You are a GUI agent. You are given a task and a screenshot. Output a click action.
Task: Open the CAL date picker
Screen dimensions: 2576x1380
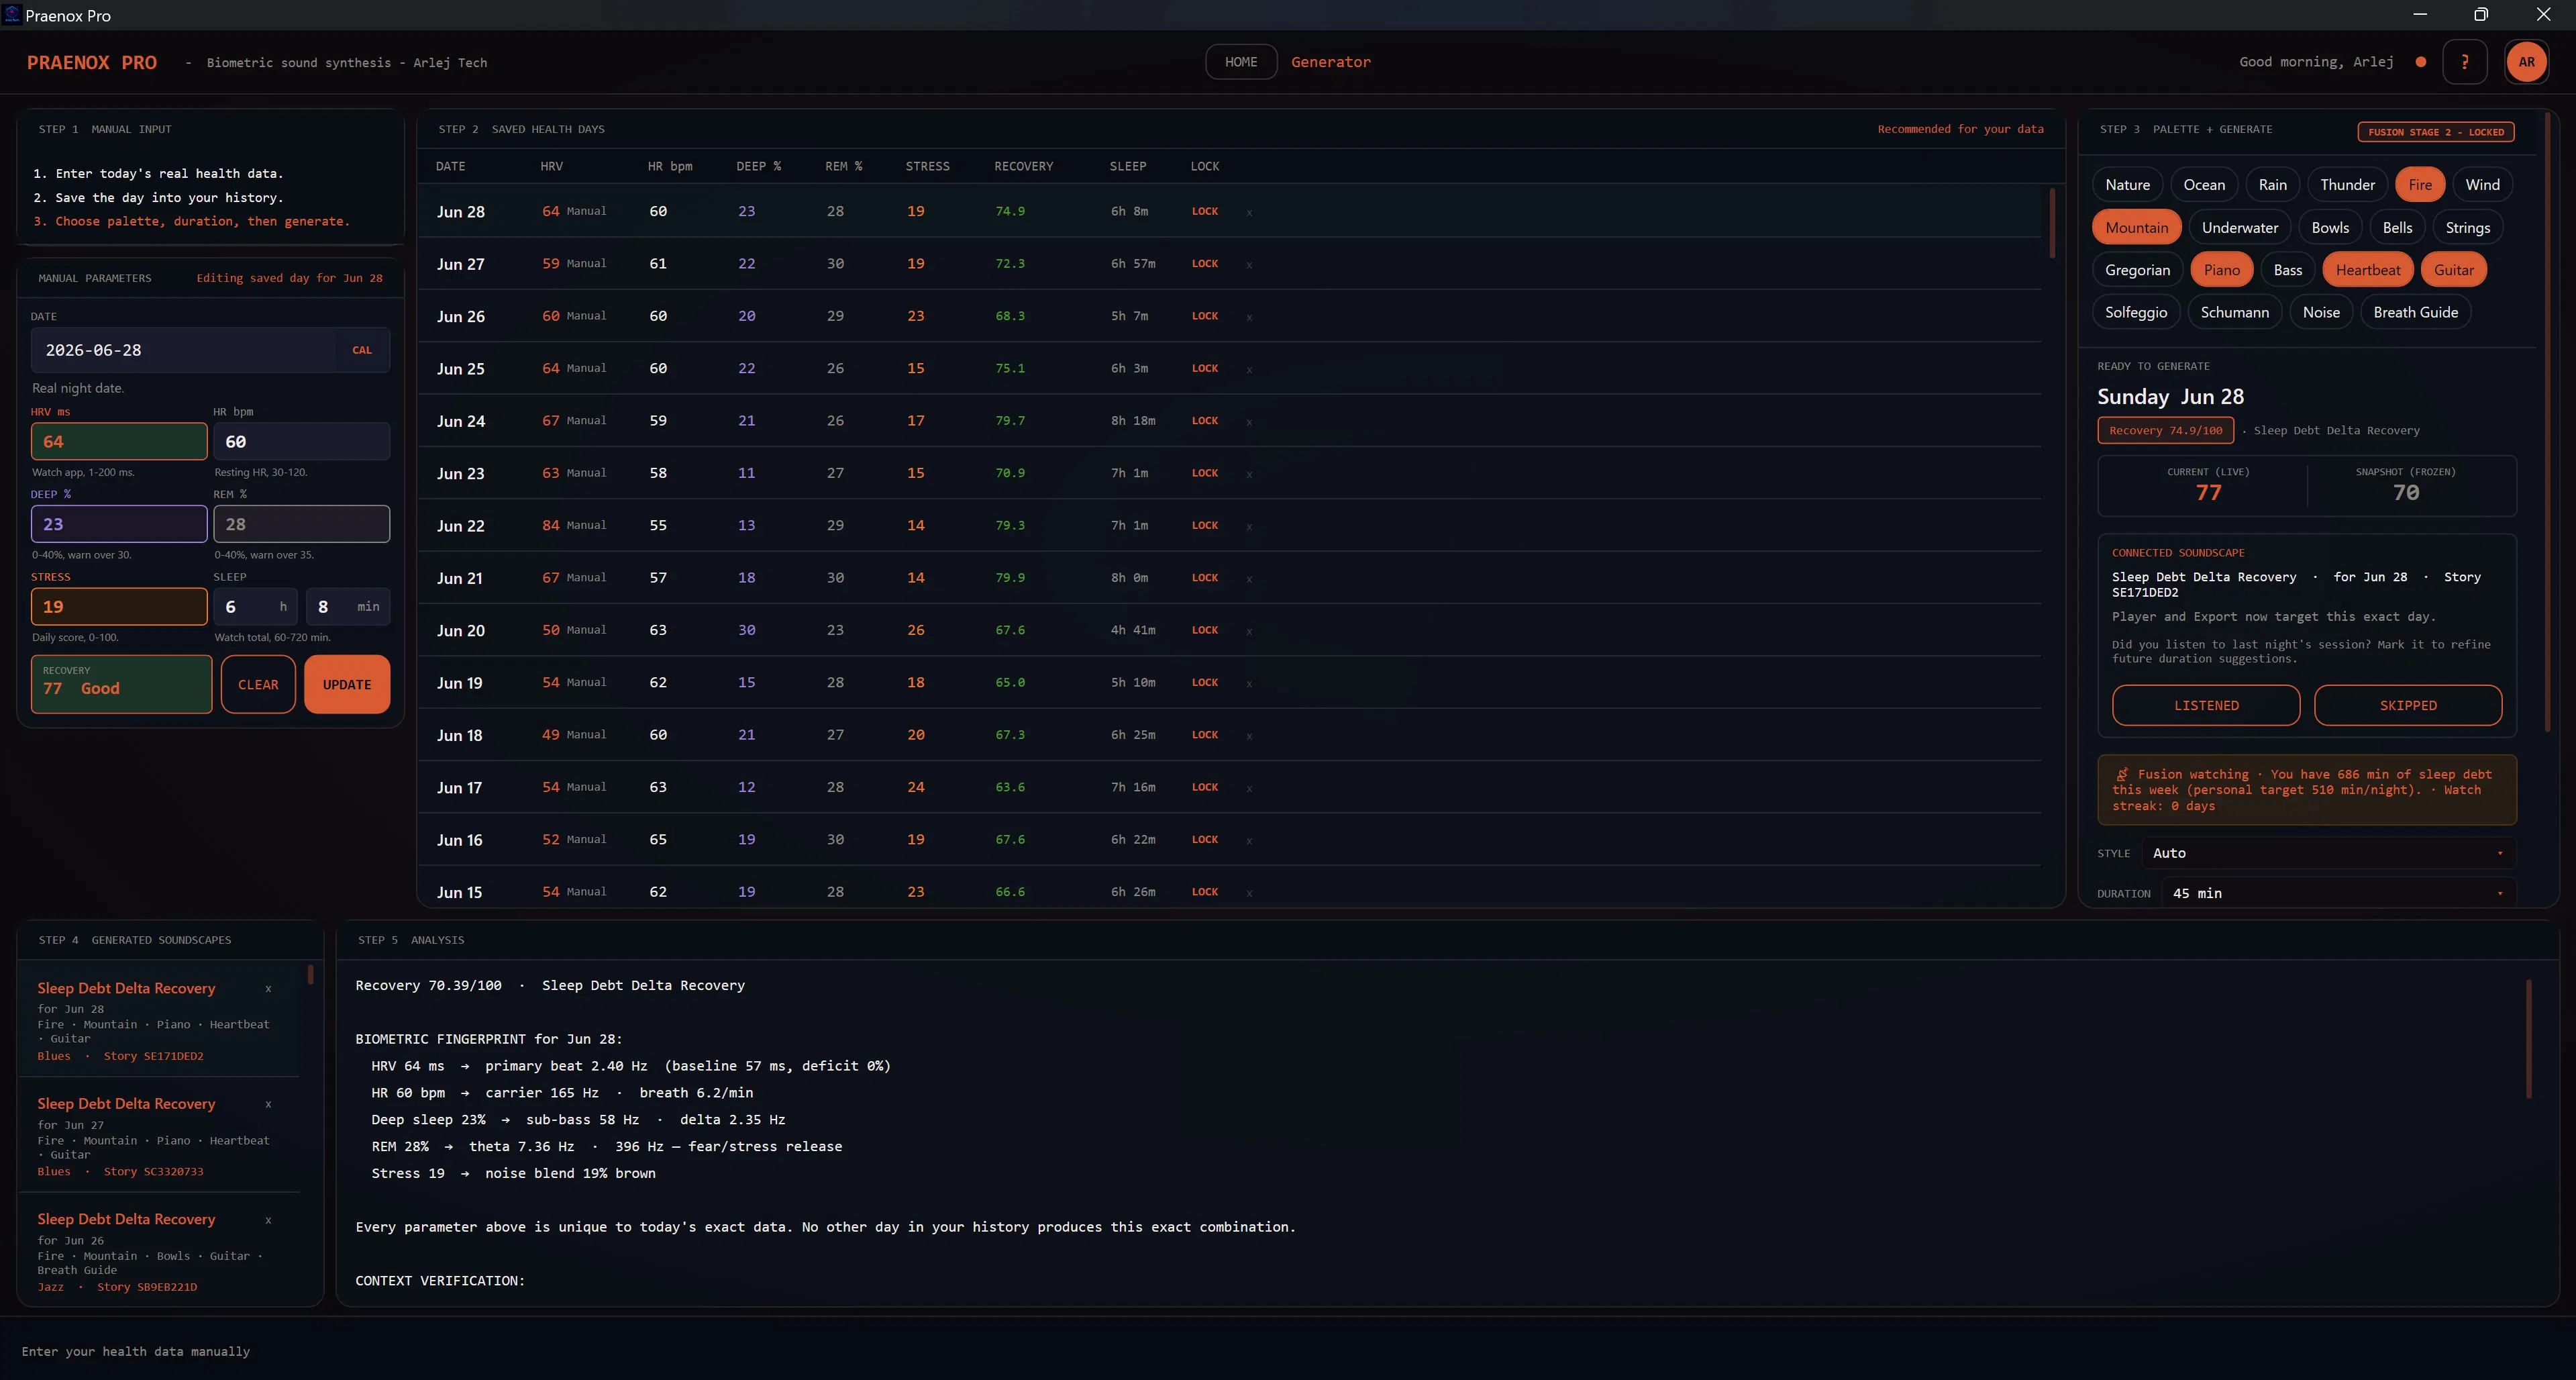point(362,350)
